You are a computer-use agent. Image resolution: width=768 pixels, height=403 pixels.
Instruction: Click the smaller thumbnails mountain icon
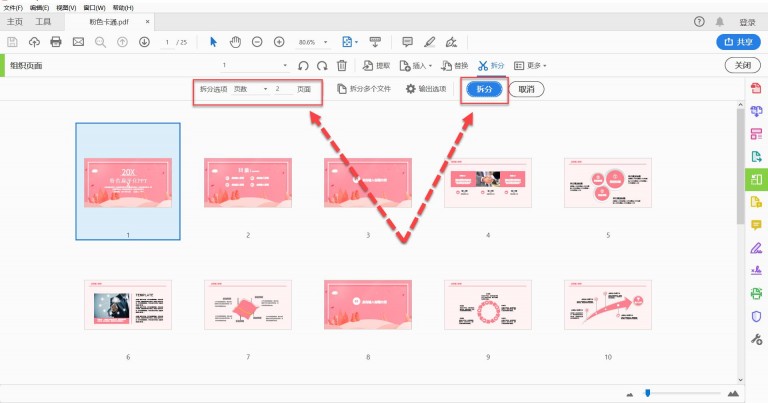[x=630, y=394]
